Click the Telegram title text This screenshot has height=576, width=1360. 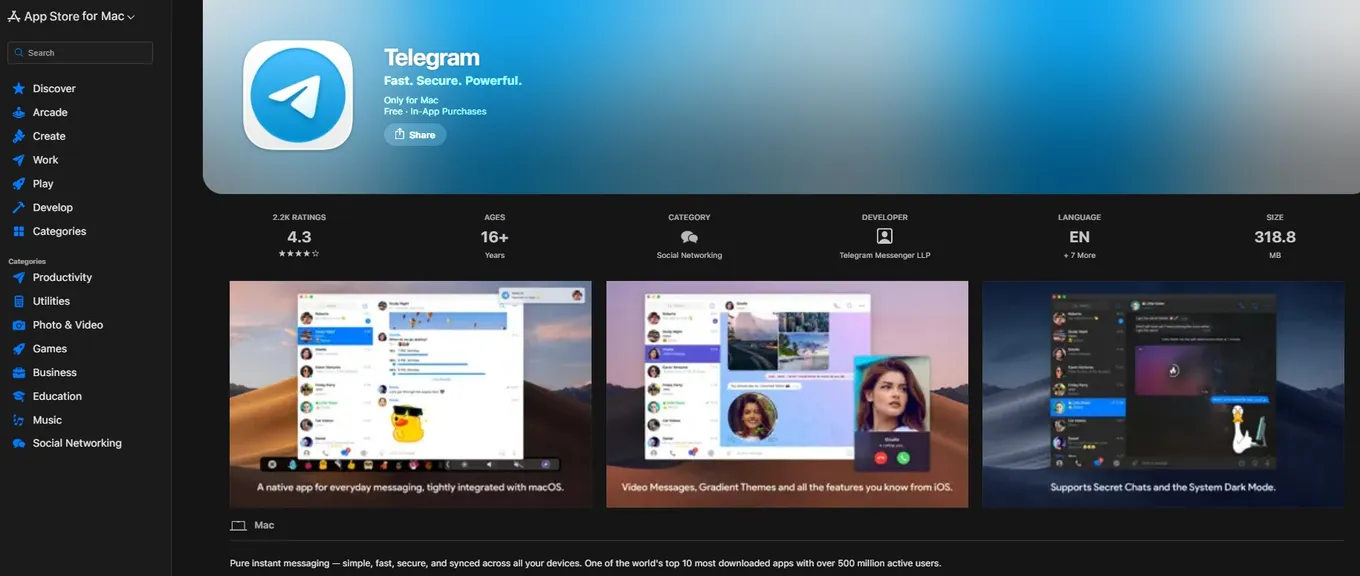pos(432,58)
